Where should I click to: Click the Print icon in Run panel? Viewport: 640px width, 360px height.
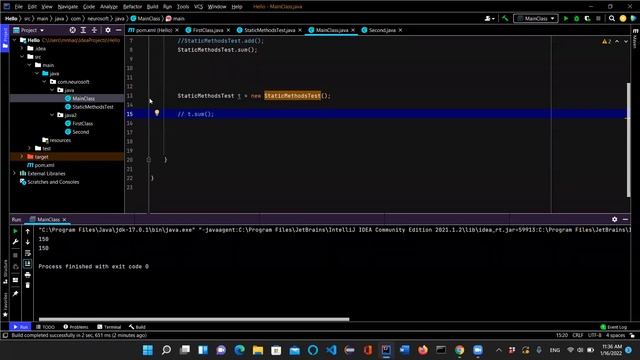[27, 275]
